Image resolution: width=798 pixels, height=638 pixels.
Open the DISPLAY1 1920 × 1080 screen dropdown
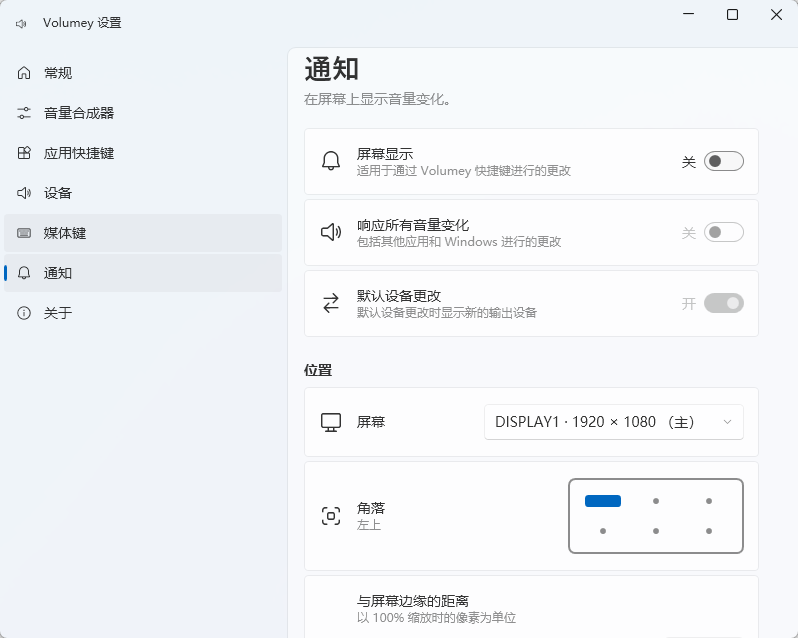[614, 422]
